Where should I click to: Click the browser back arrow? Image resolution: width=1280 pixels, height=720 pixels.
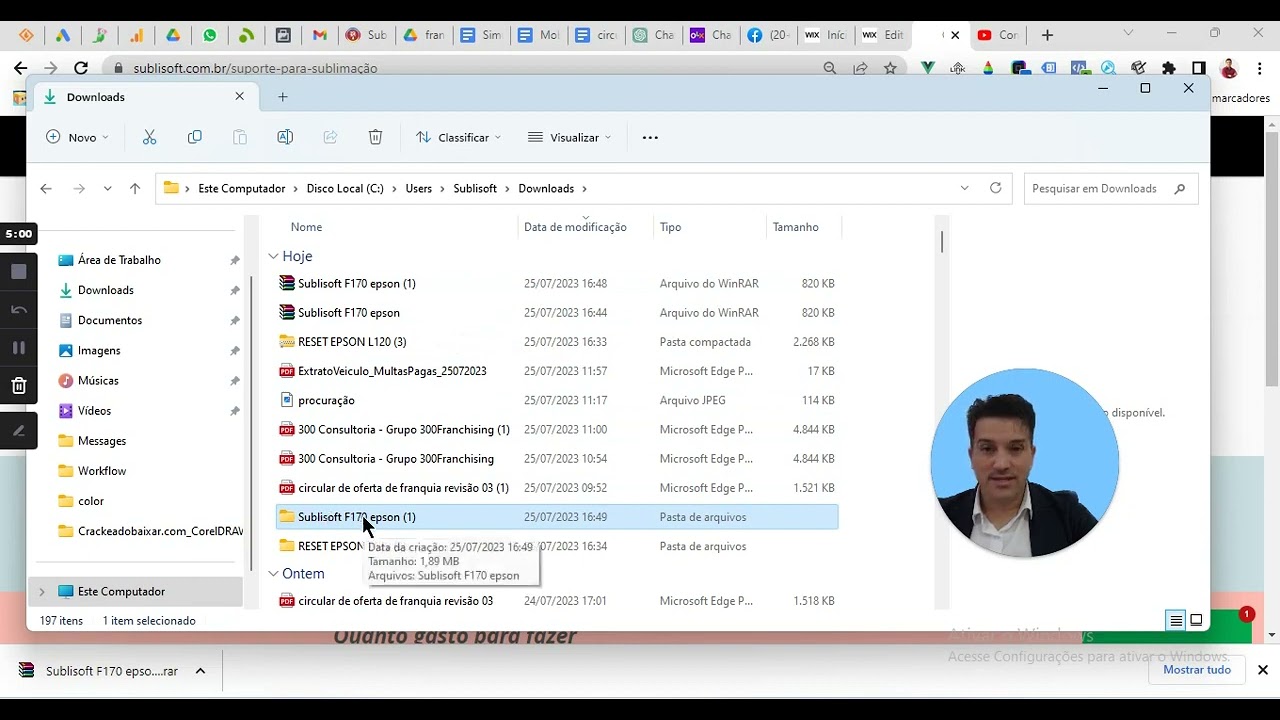pyautogui.click(x=21, y=68)
